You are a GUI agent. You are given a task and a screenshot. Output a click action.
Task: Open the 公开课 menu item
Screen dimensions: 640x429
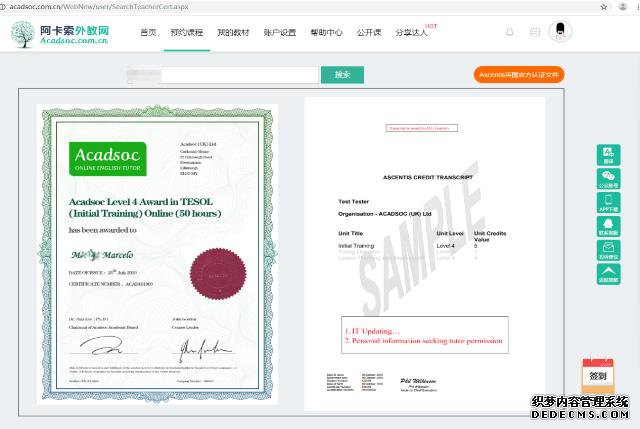coord(369,32)
